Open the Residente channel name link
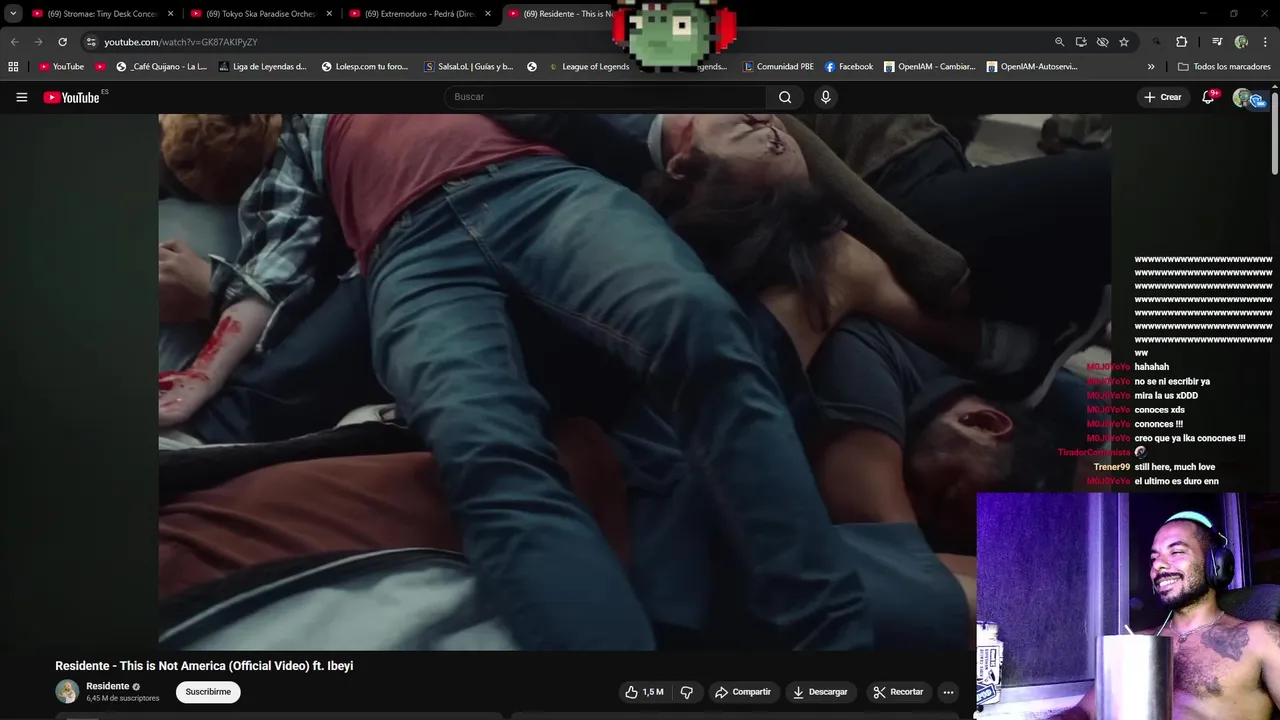 107,686
